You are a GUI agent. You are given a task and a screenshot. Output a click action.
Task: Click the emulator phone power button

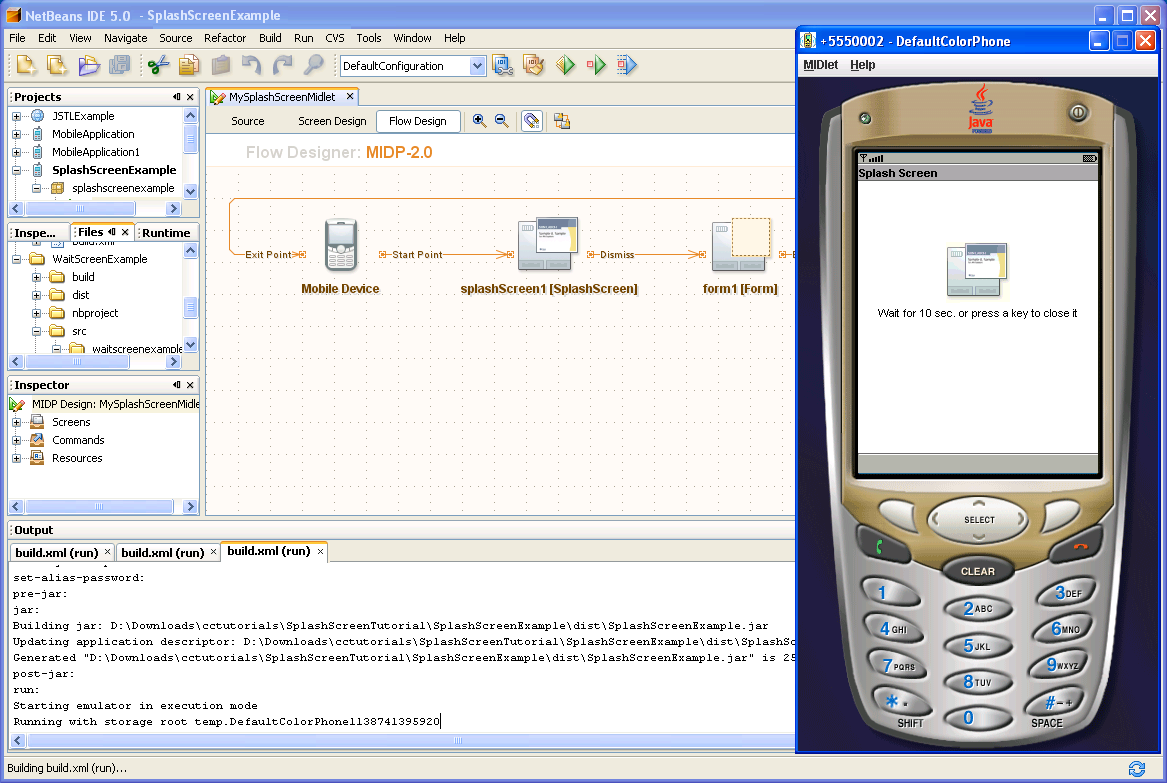pos(1078,113)
